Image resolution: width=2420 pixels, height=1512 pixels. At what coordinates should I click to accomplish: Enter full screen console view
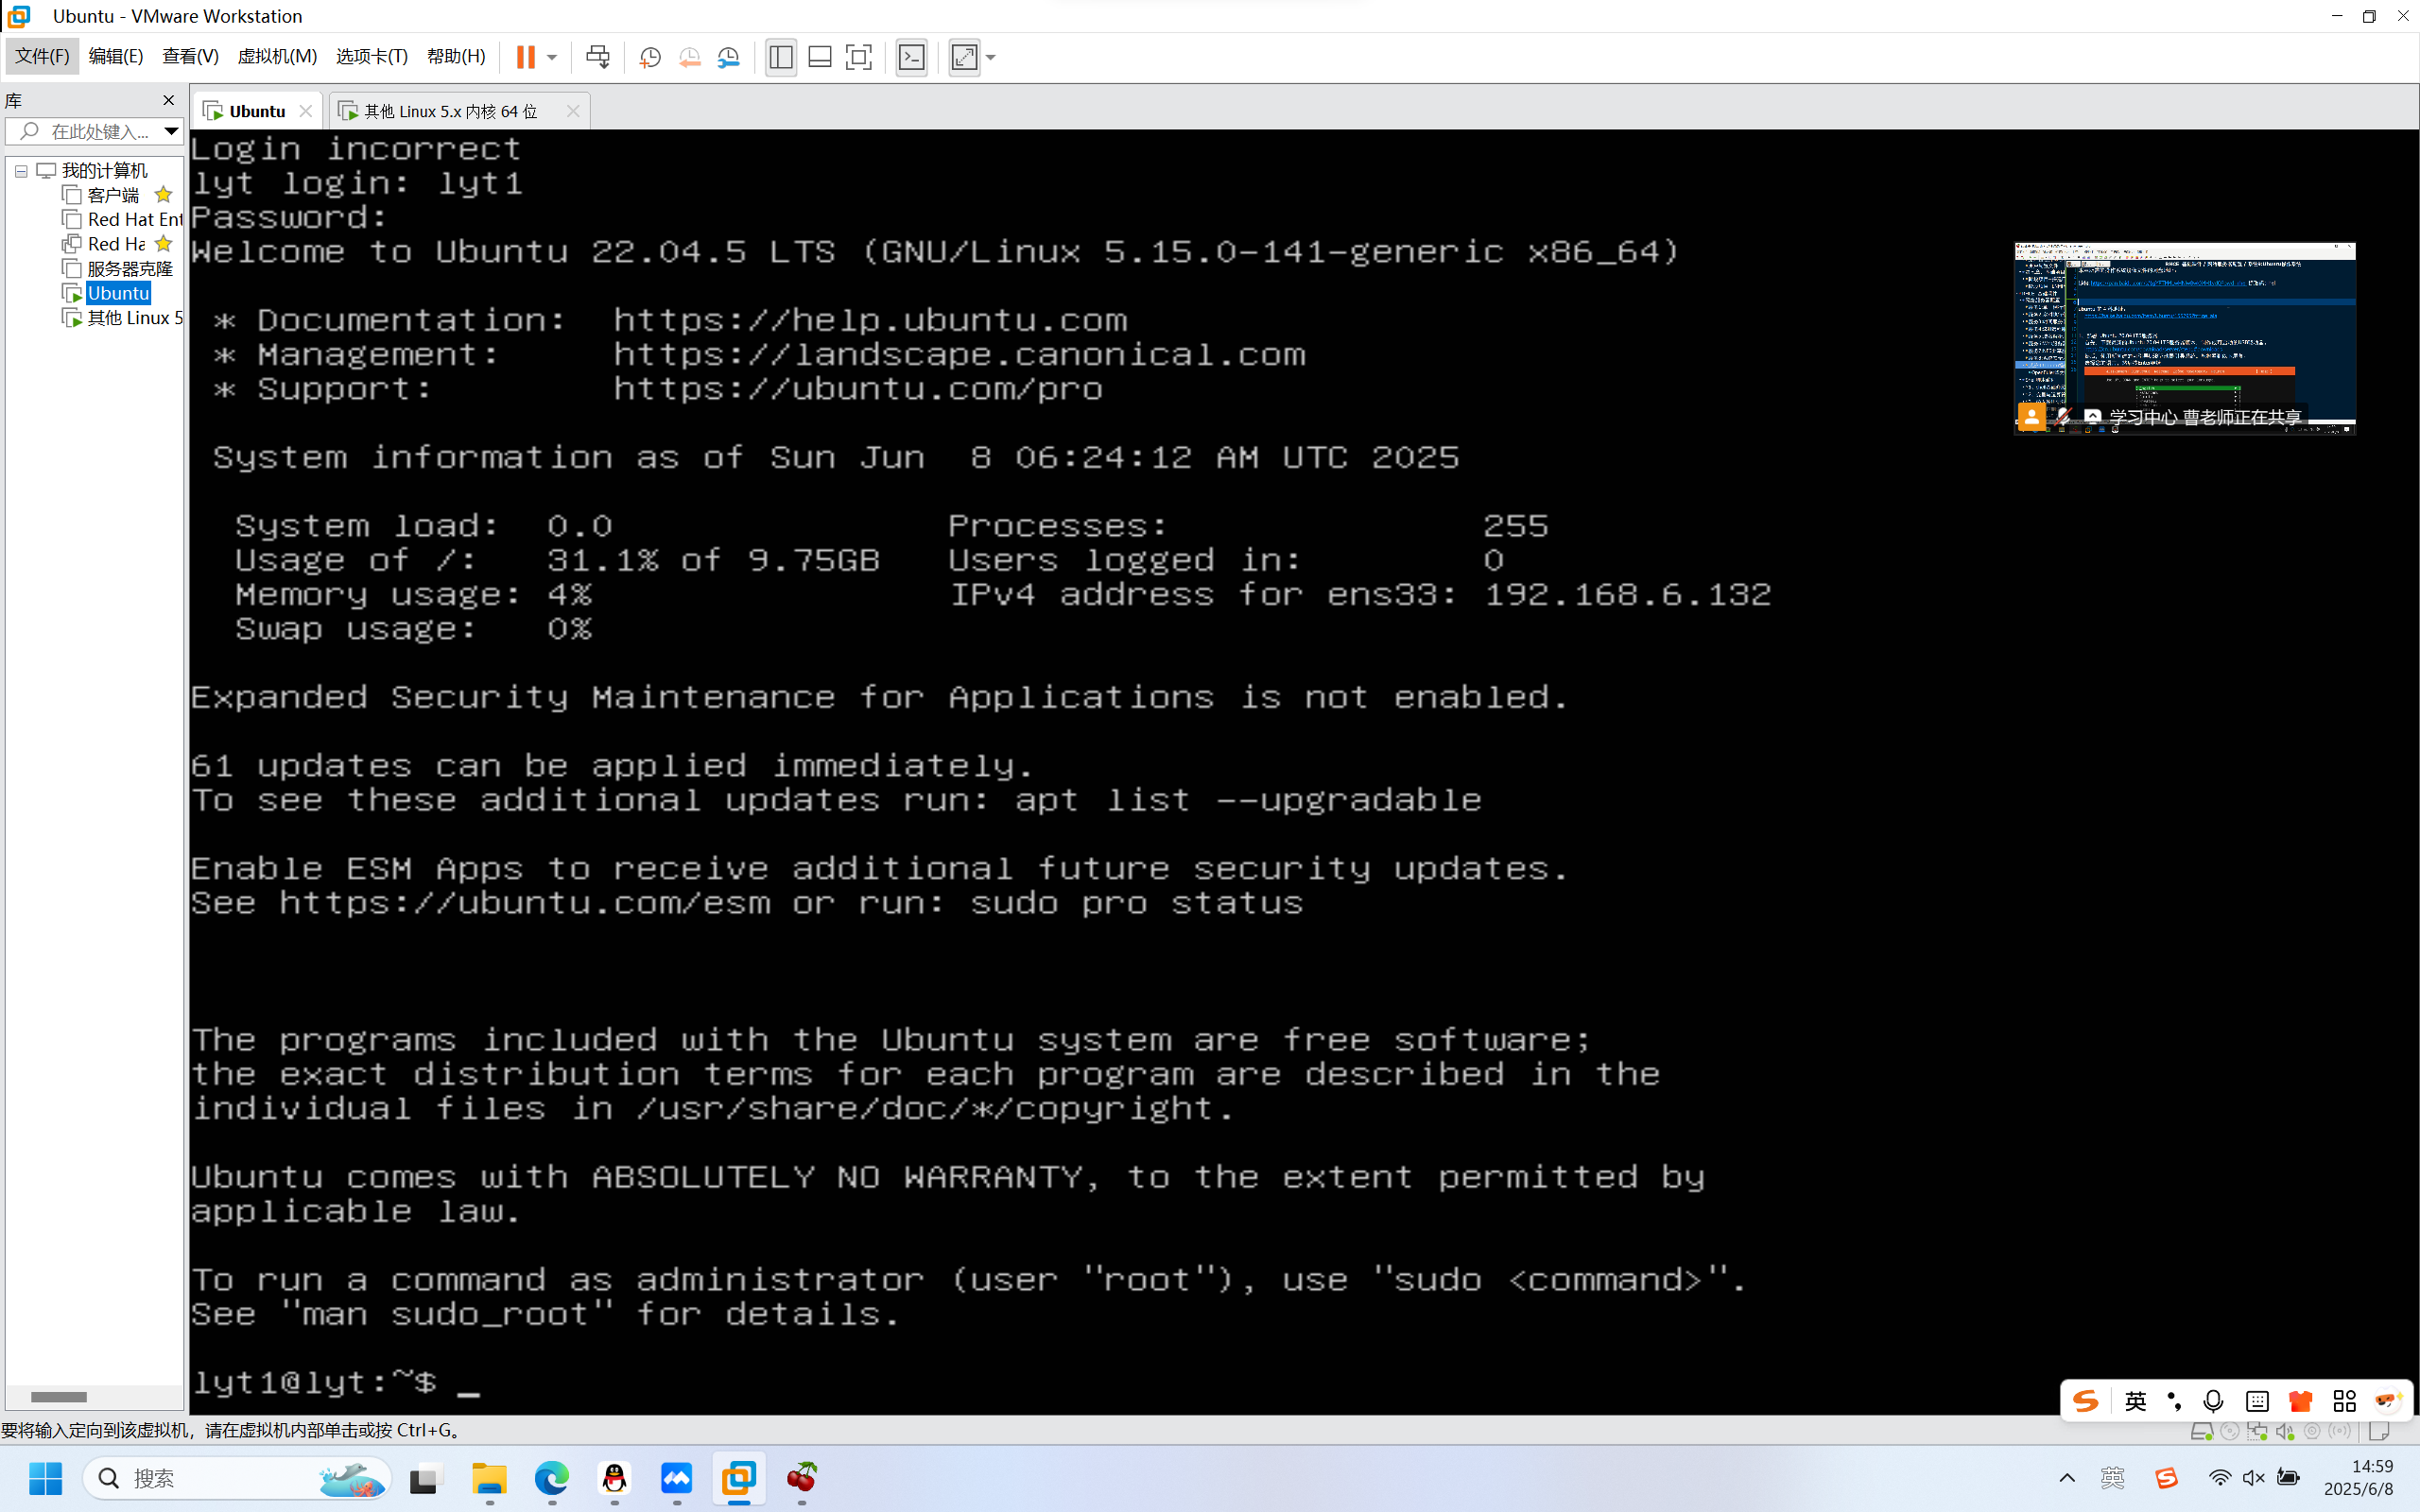point(859,57)
